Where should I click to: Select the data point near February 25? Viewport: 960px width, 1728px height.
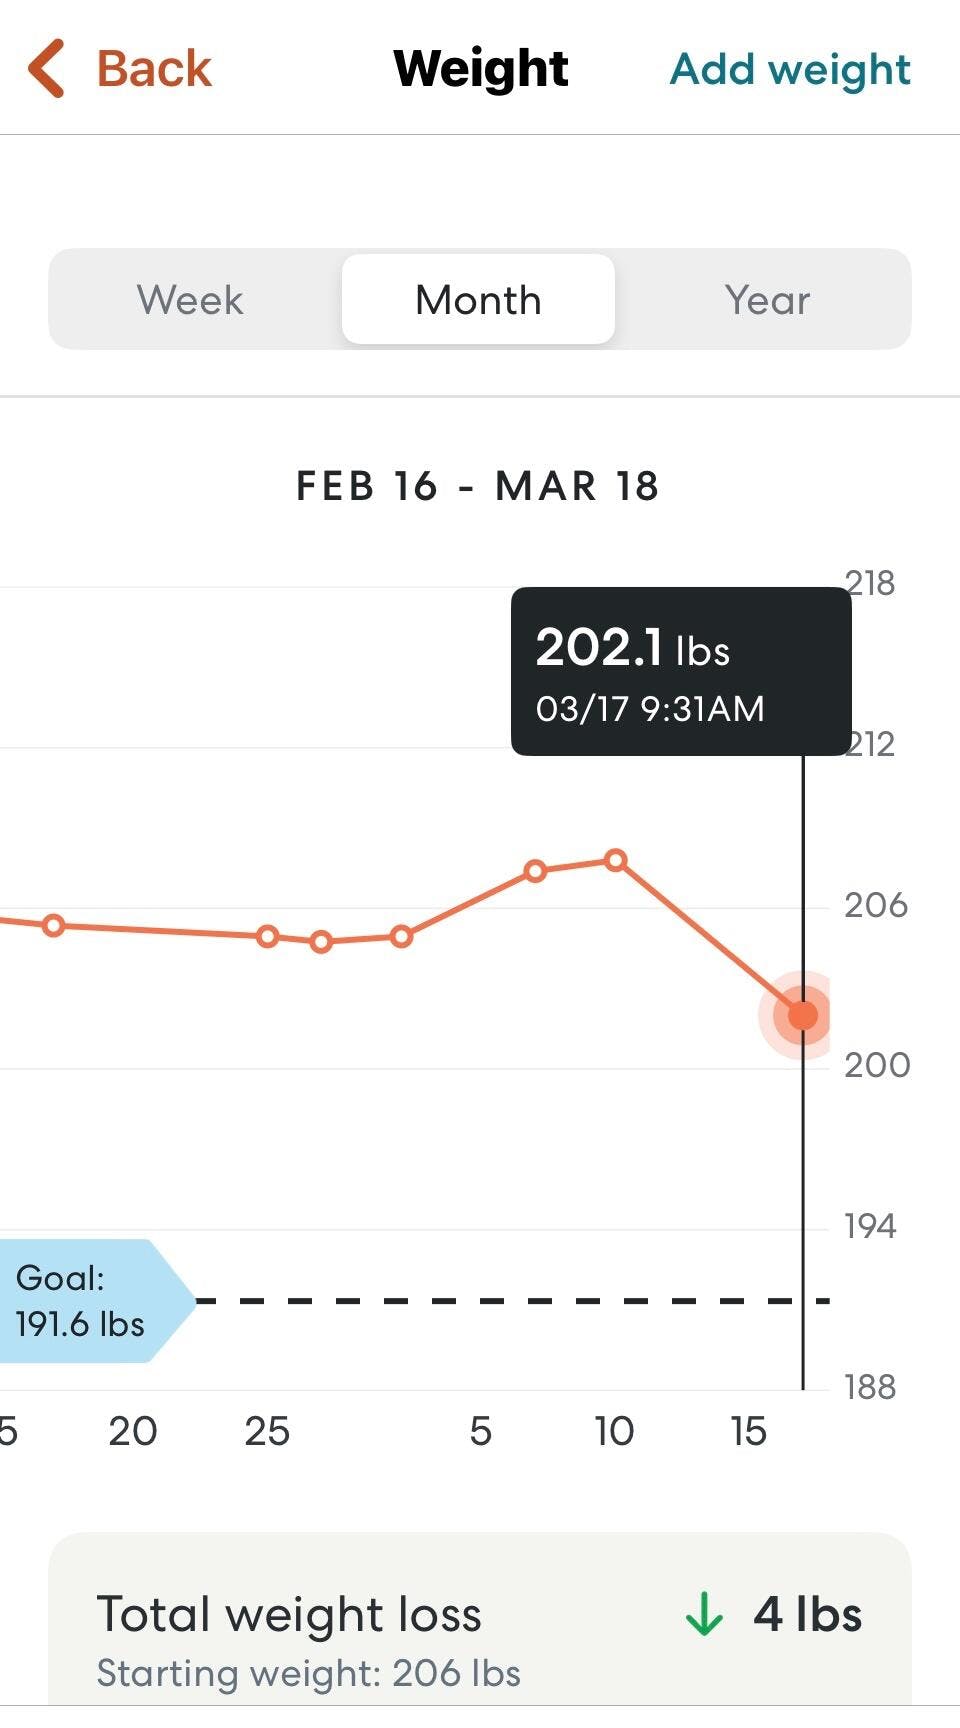pos(267,936)
